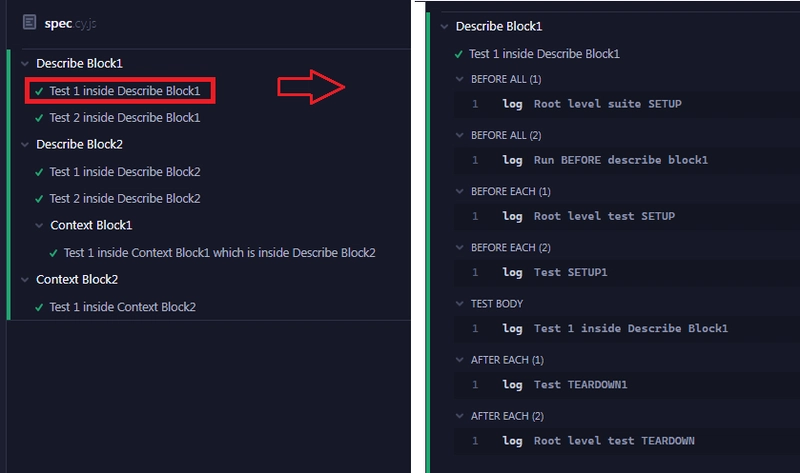Click checkmark beside Test 1 inside Context Block1
This screenshot has width=800, height=473.
(x=54, y=253)
